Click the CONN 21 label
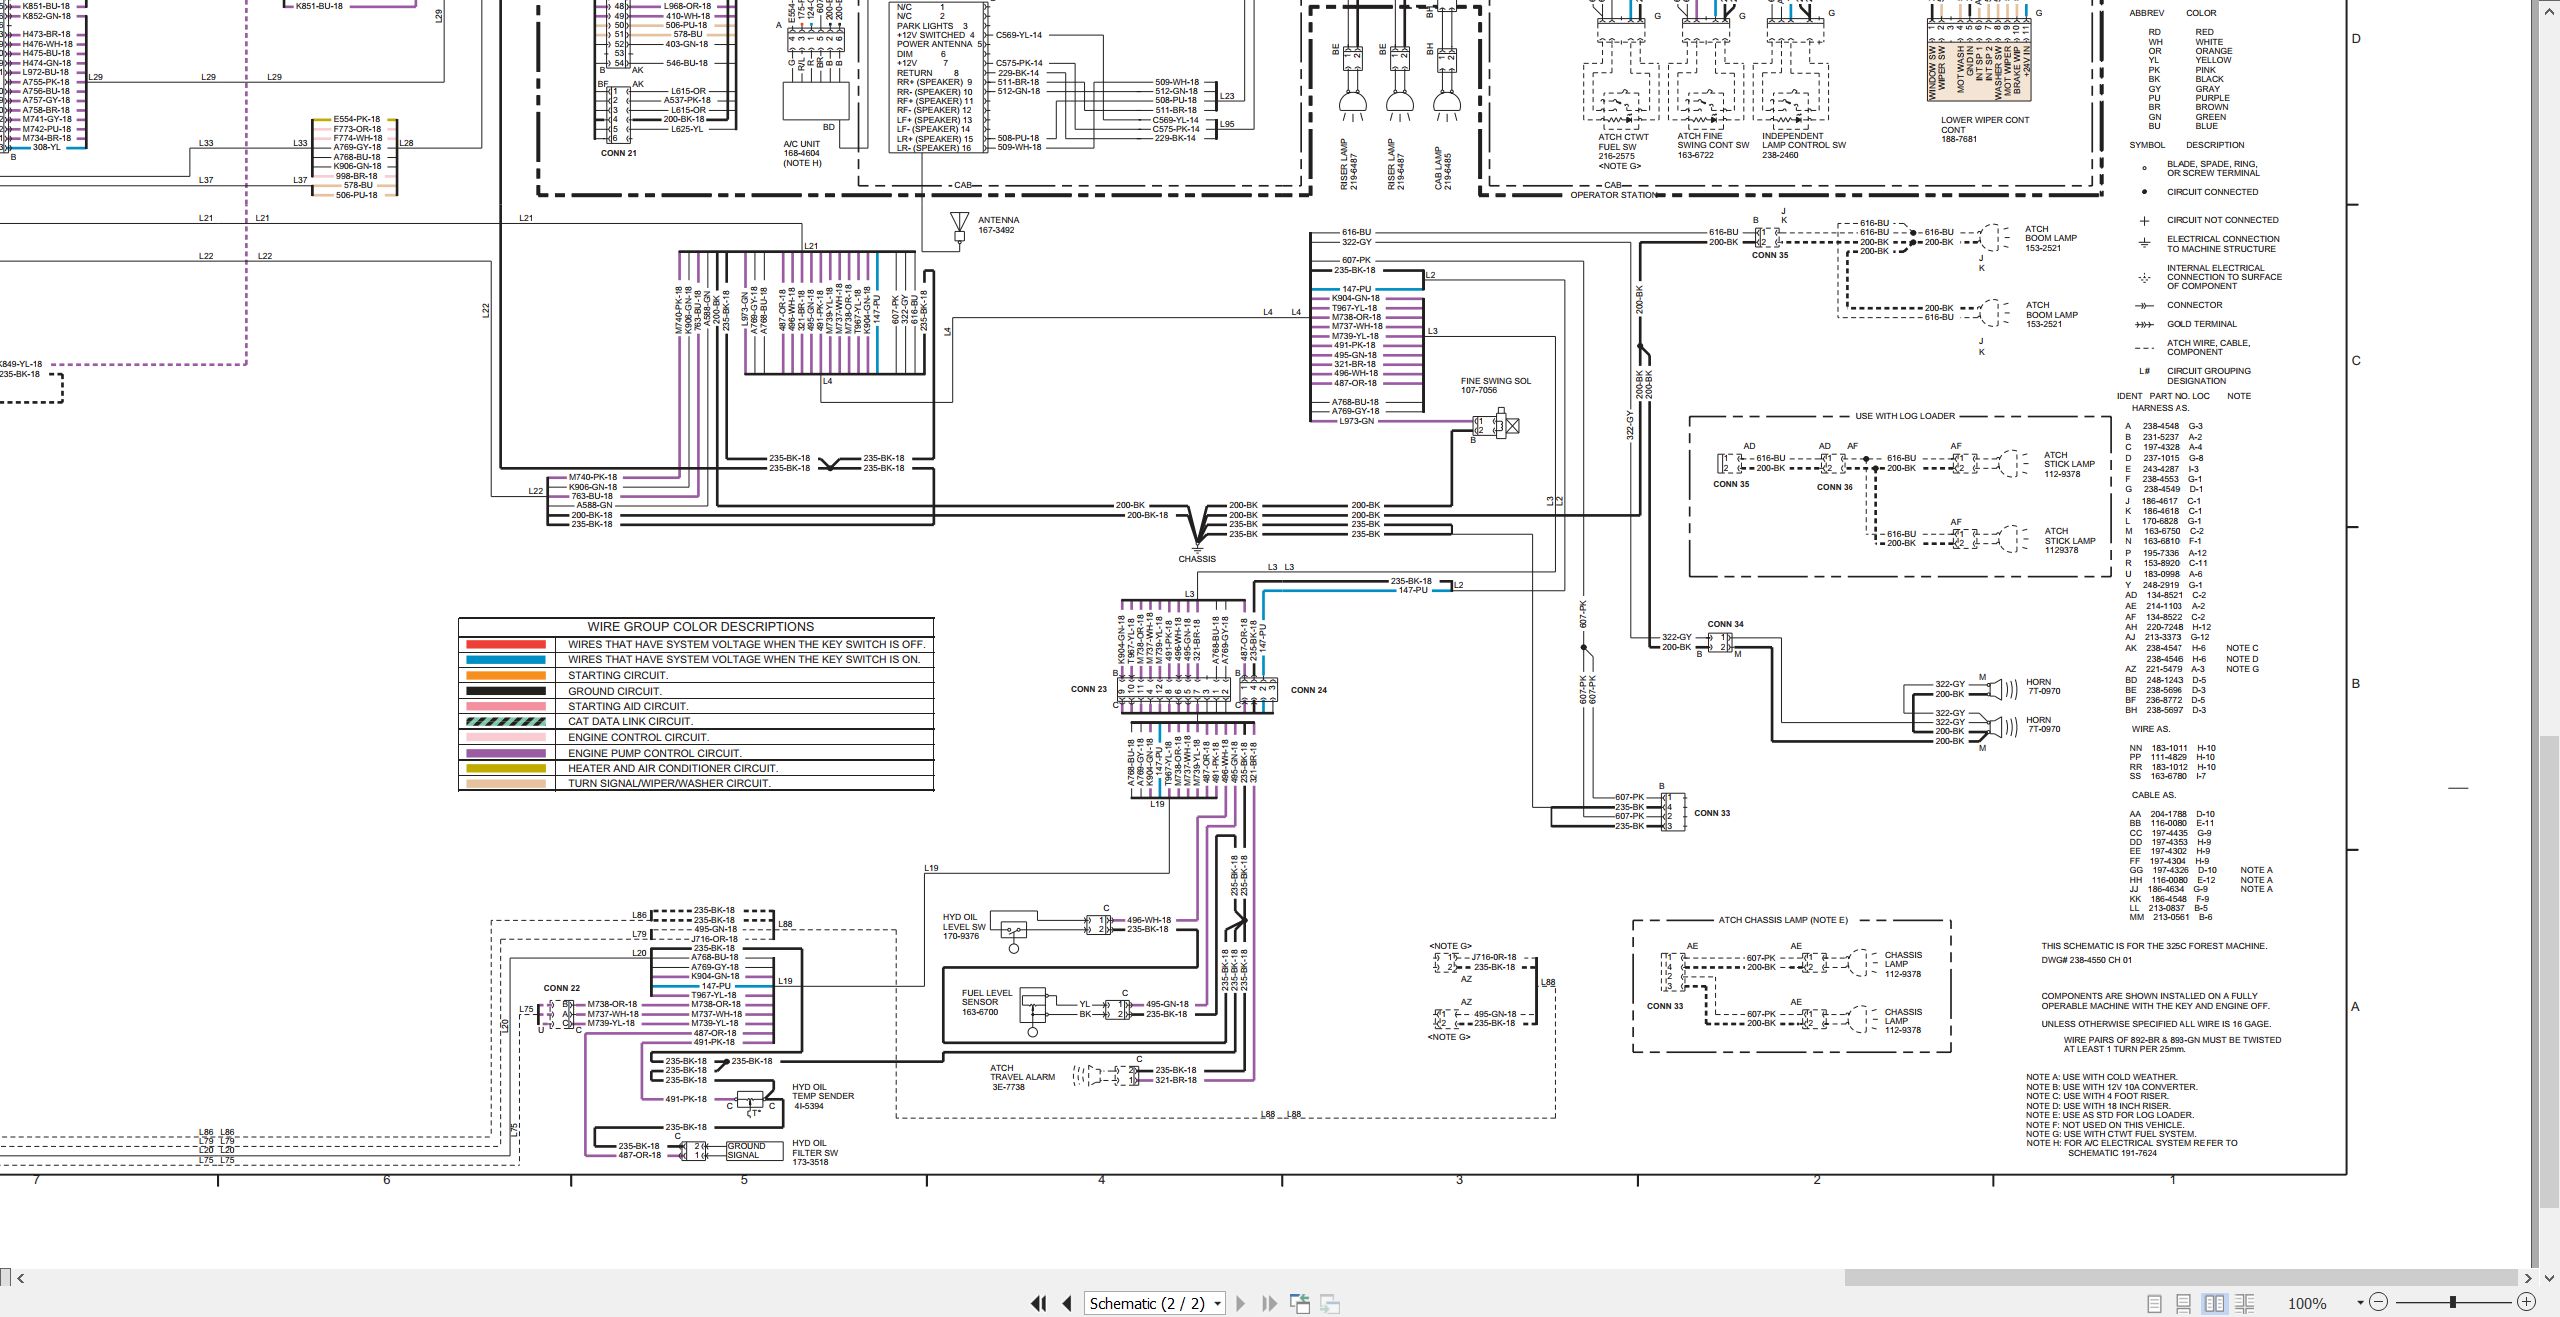Image resolution: width=2560 pixels, height=1317 pixels. 618,153
